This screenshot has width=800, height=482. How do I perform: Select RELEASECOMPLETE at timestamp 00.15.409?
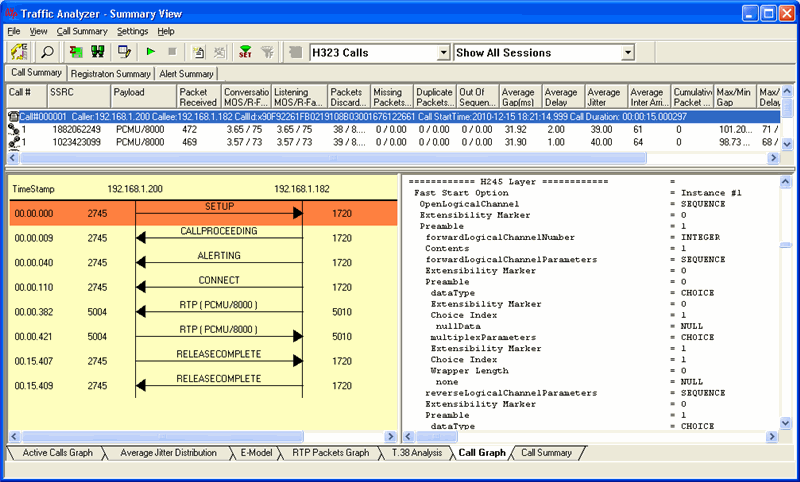point(203,385)
